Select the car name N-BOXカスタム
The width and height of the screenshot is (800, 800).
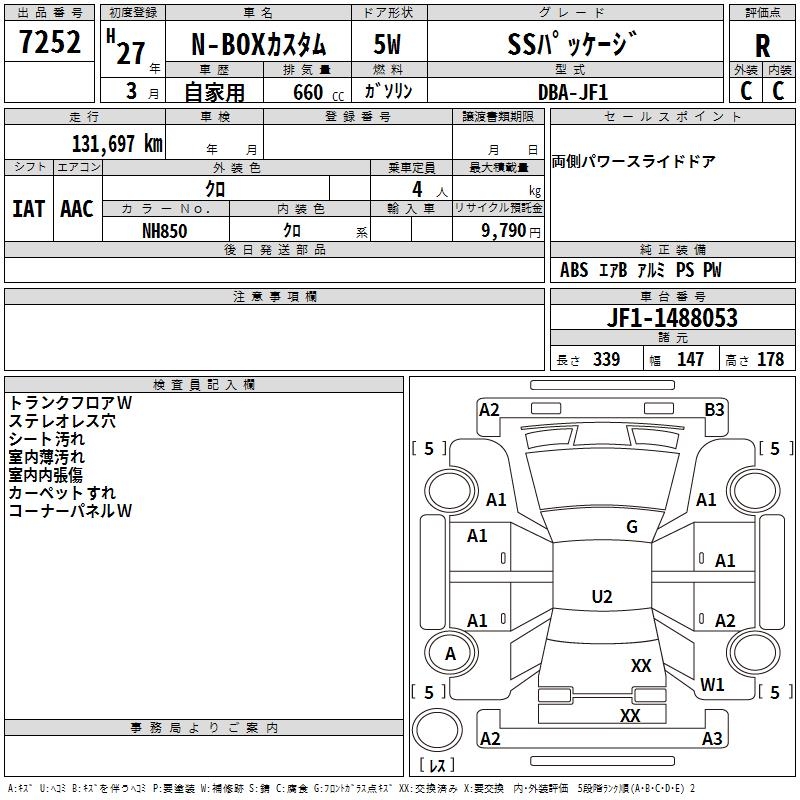tap(258, 46)
